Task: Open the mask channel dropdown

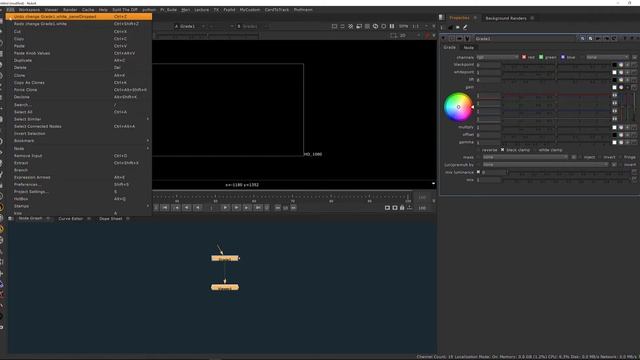Action: pos(525,157)
